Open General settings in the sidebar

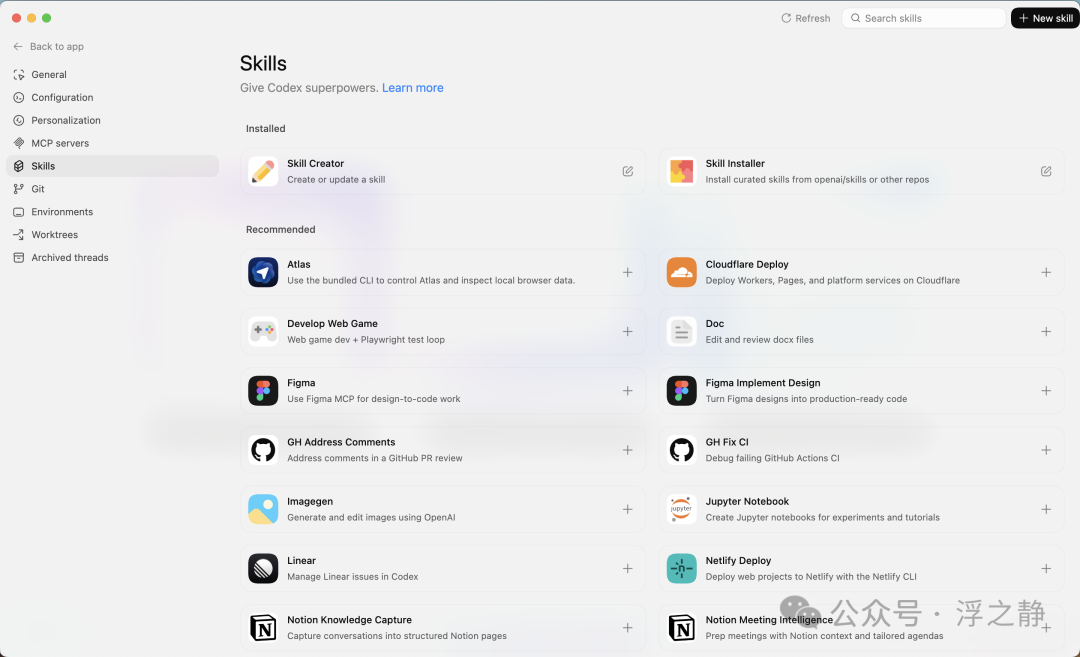112,74
